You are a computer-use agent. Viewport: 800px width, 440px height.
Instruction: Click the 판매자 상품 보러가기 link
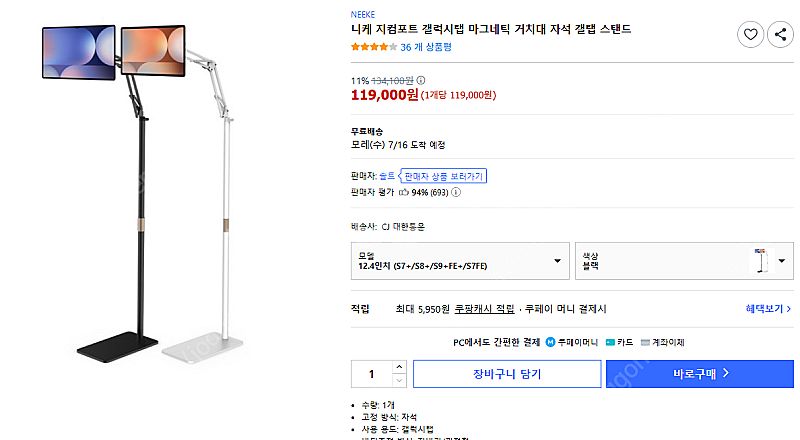coord(443,176)
